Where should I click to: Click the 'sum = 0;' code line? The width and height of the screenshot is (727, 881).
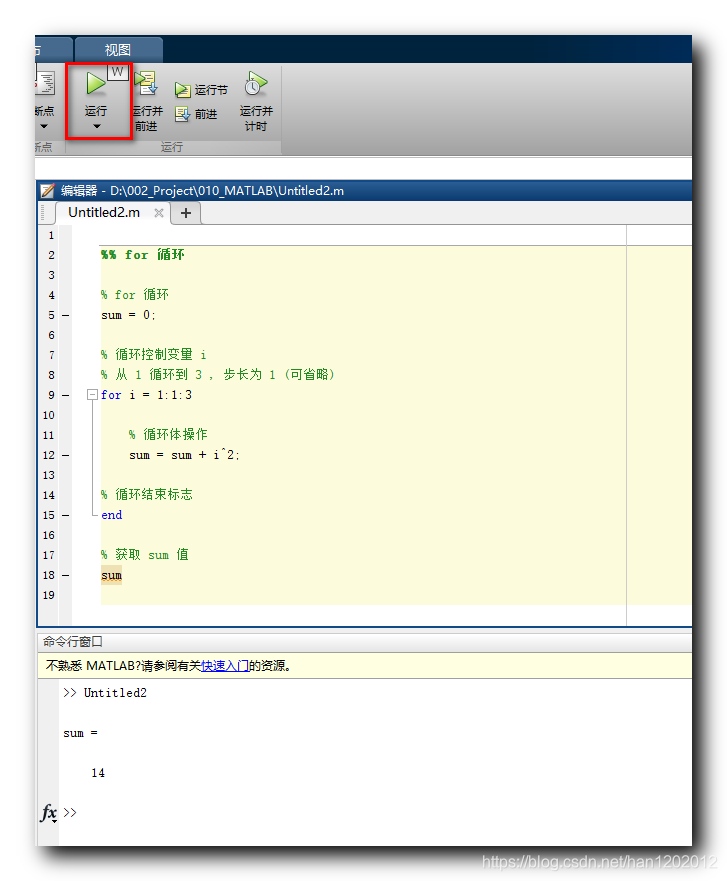pos(128,315)
